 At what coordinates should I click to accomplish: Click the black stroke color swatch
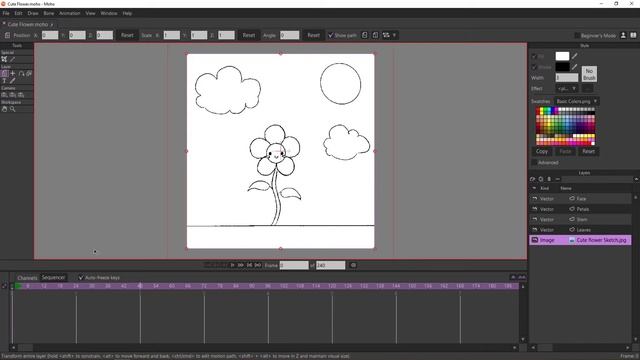click(x=562, y=67)
